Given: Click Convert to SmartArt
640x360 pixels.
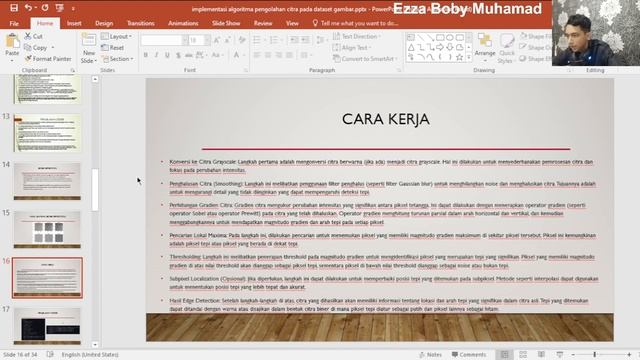Looking at the screenshot, I should 365,59.
